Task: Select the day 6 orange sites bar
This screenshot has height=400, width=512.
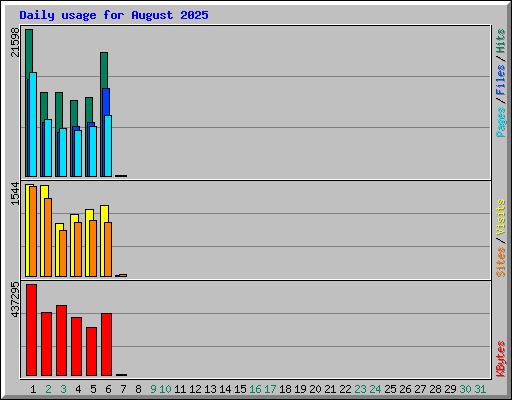Action: (x=108, y=249)
